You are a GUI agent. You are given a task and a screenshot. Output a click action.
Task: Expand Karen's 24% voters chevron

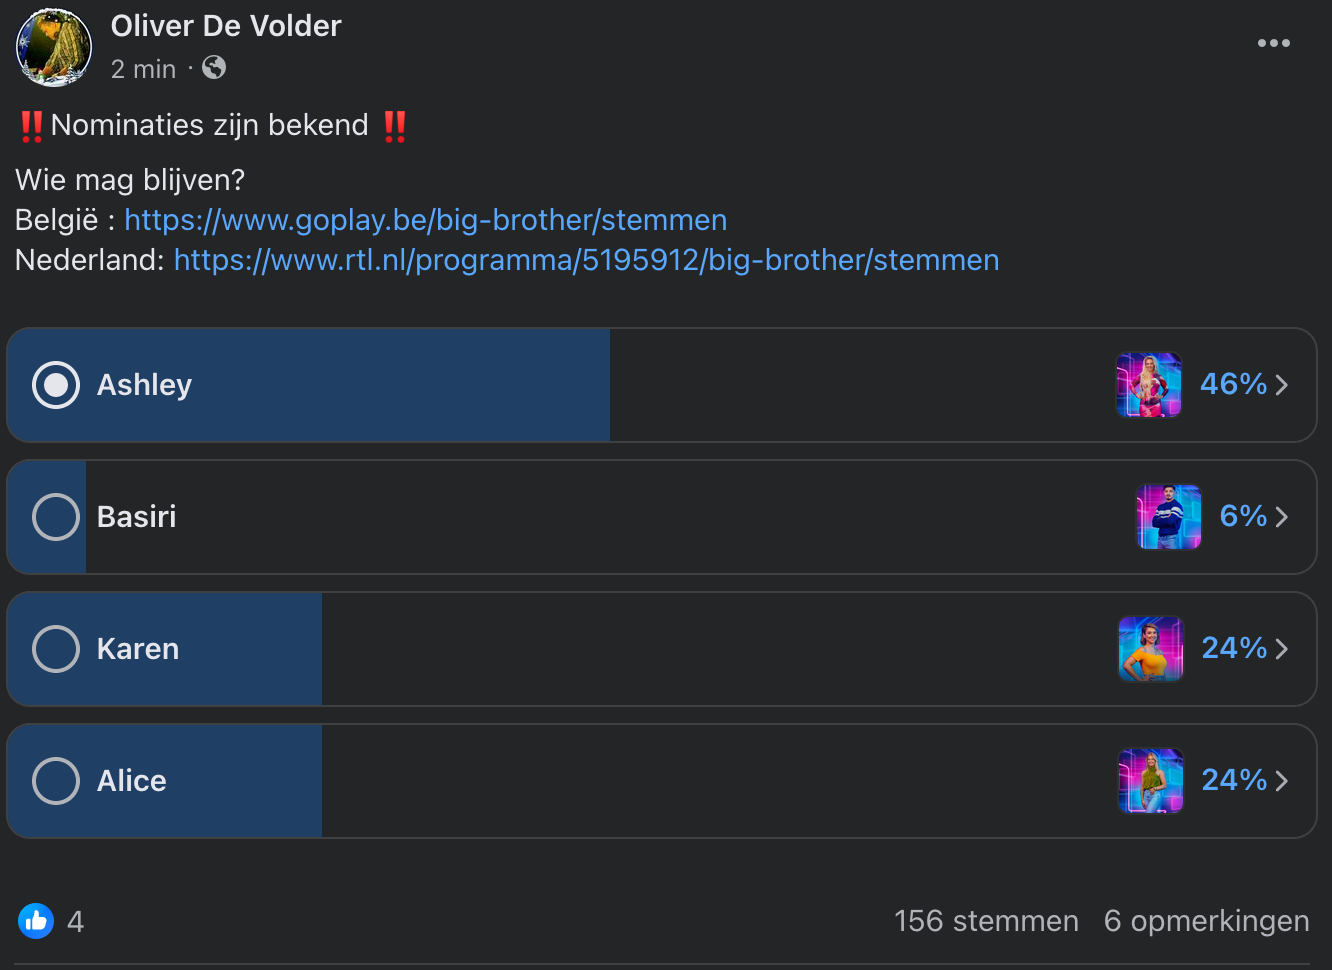coord(1282,649)
